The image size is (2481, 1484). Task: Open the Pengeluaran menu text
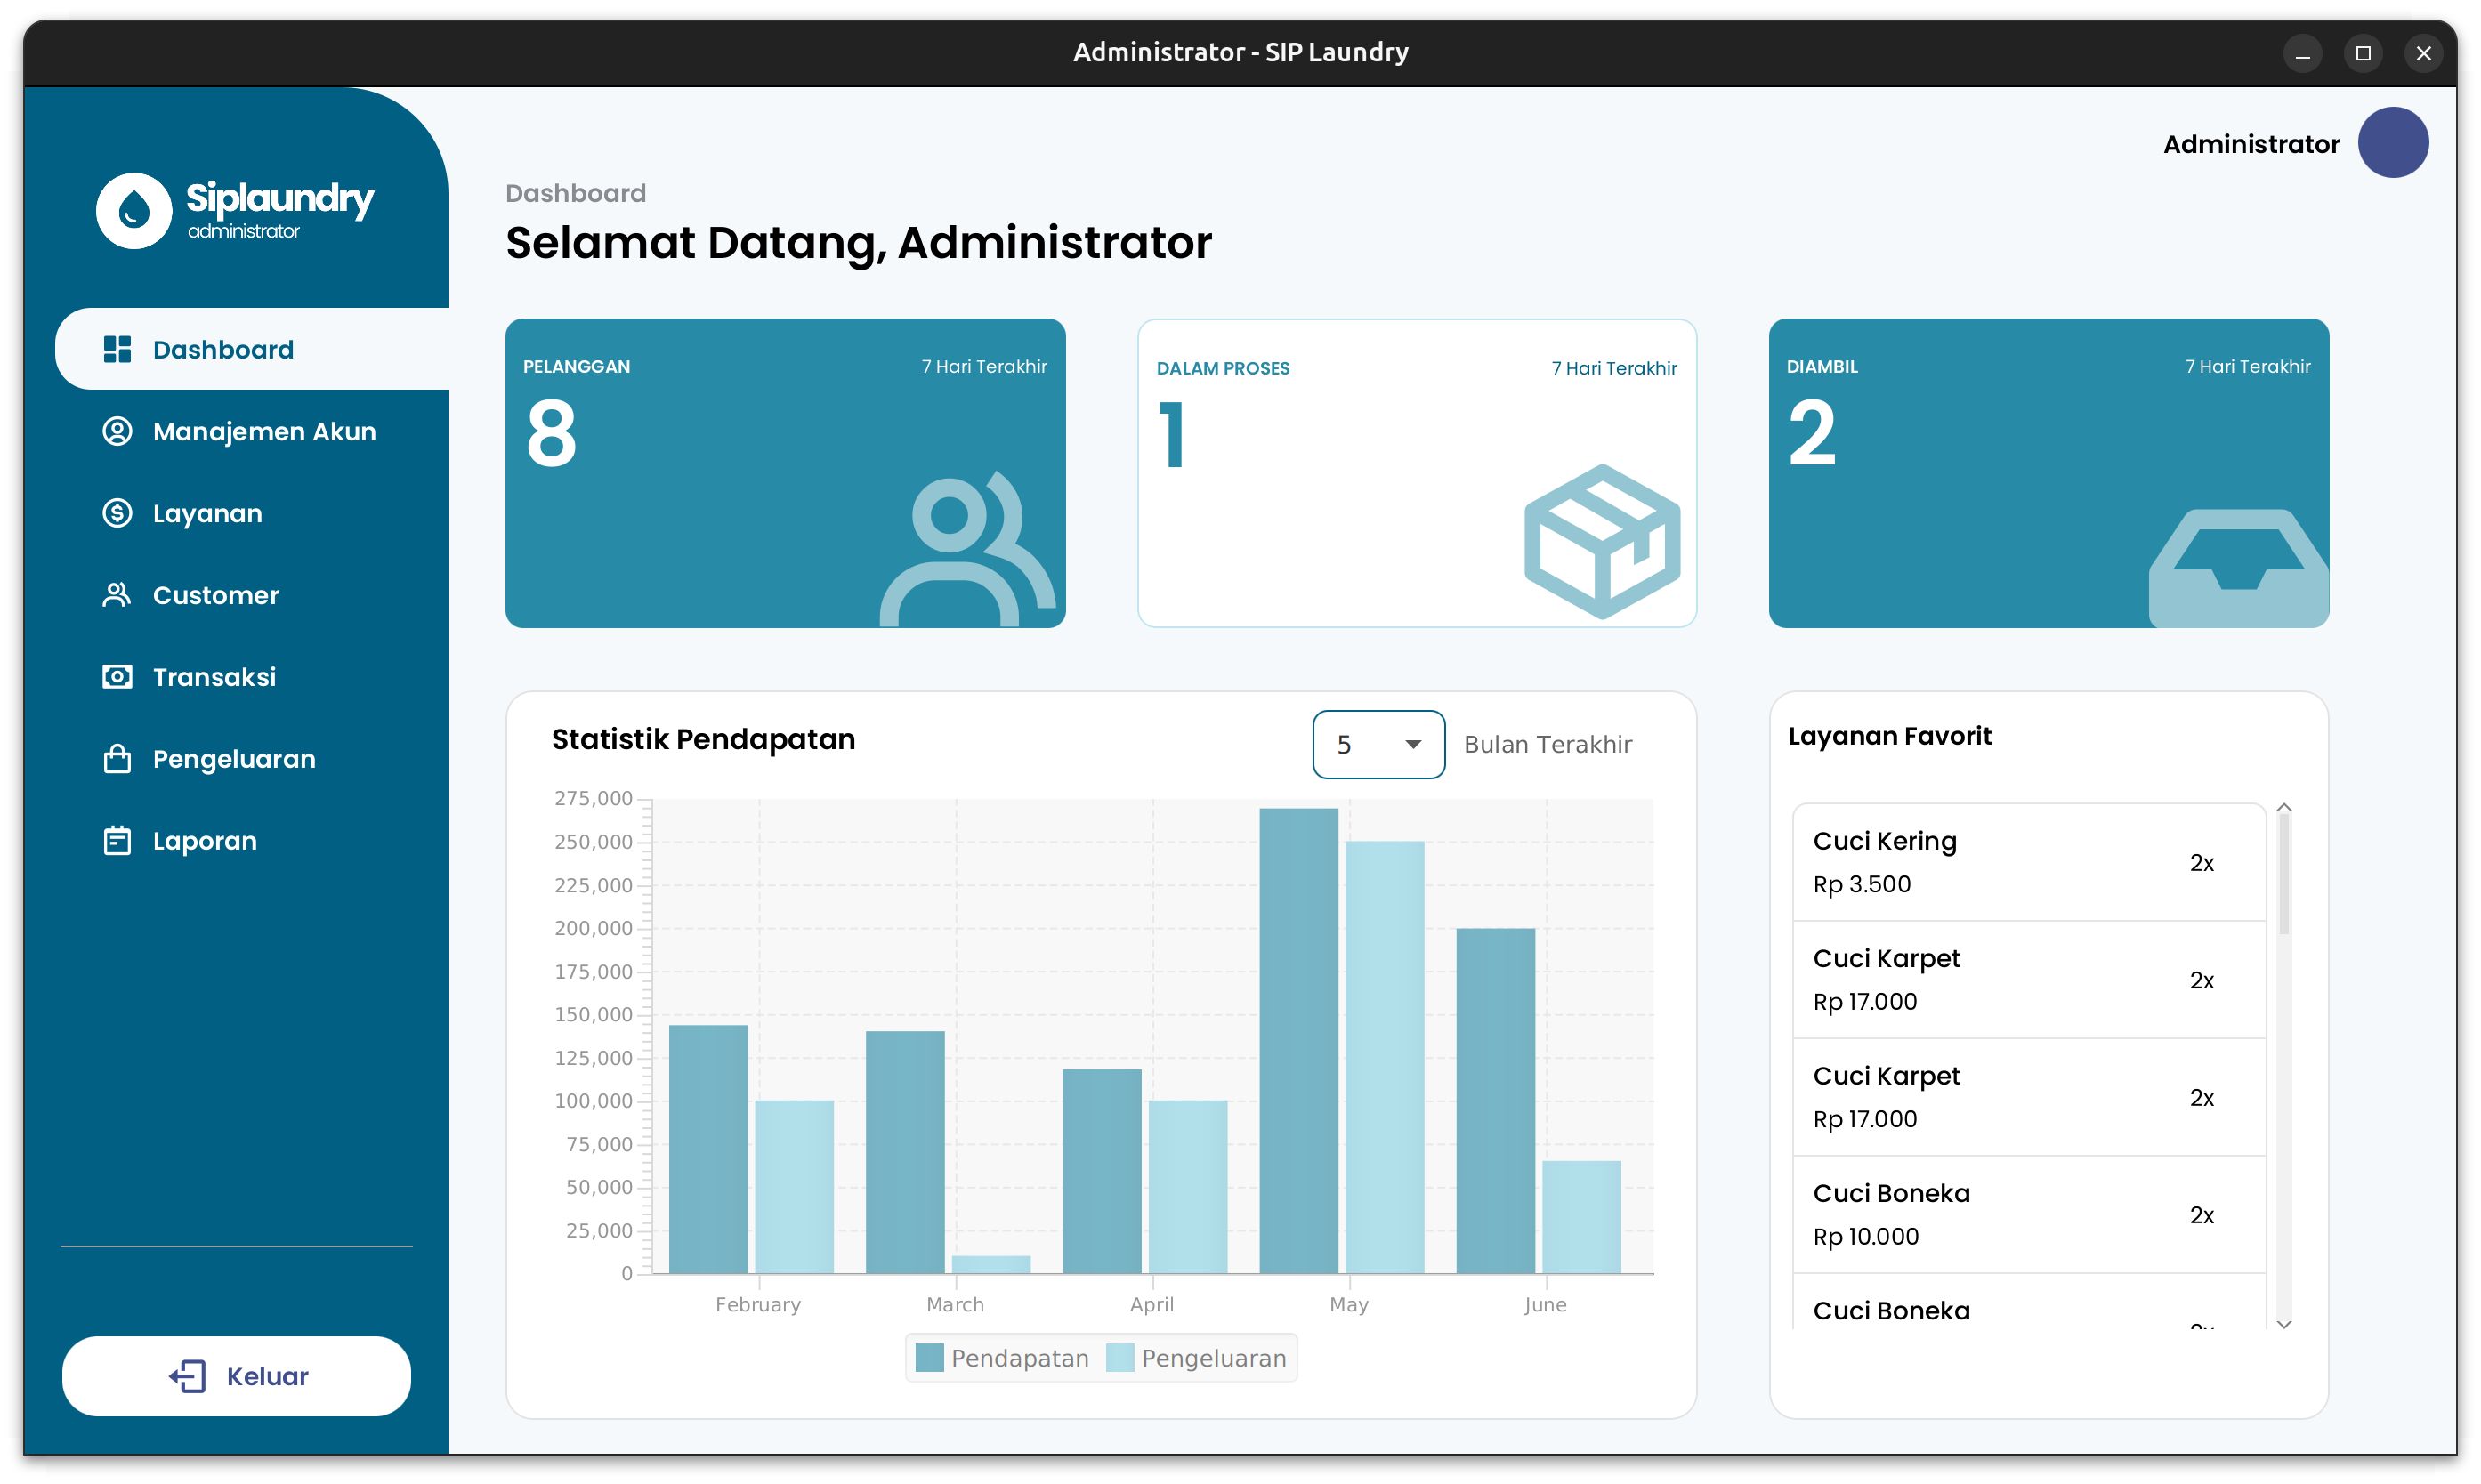(x=234, y=759)
